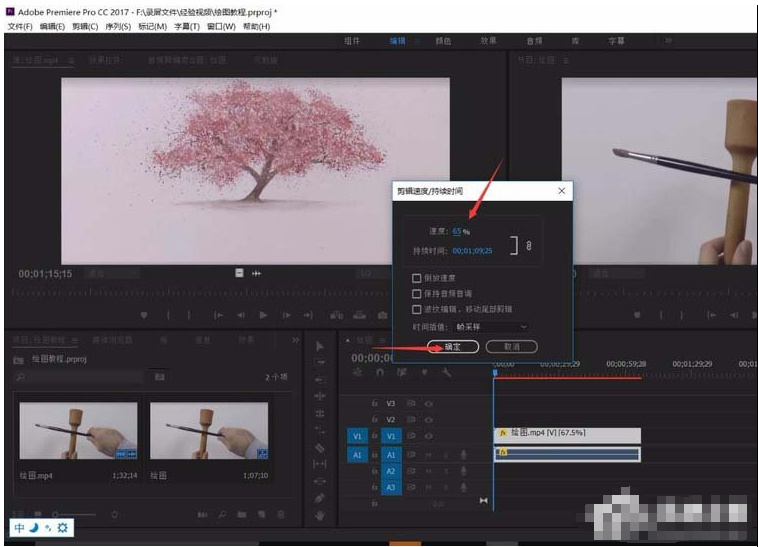Enable the 倒放速度 checkbox

(417, 278)
